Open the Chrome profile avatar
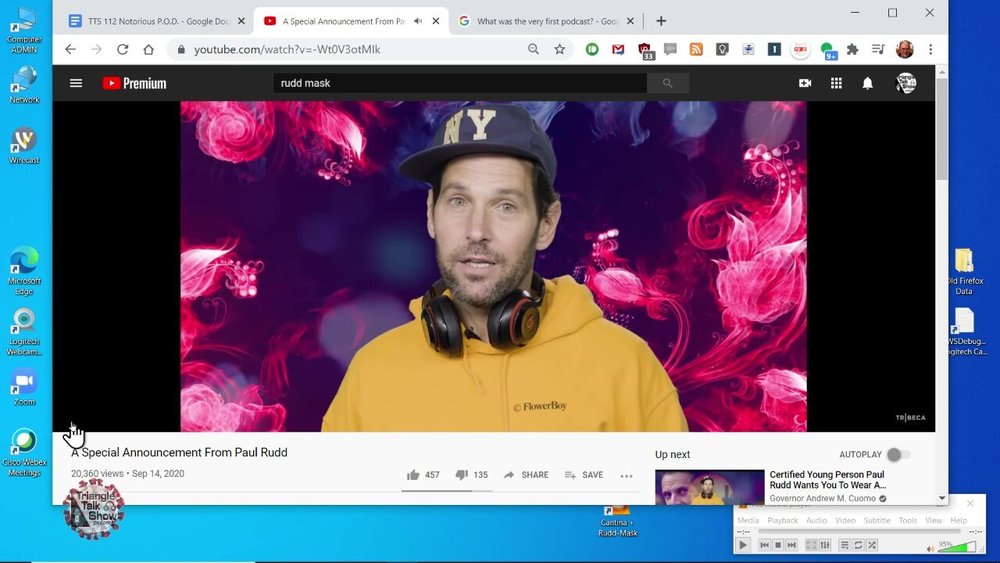 pyautogui.click(x=904, y=49)
